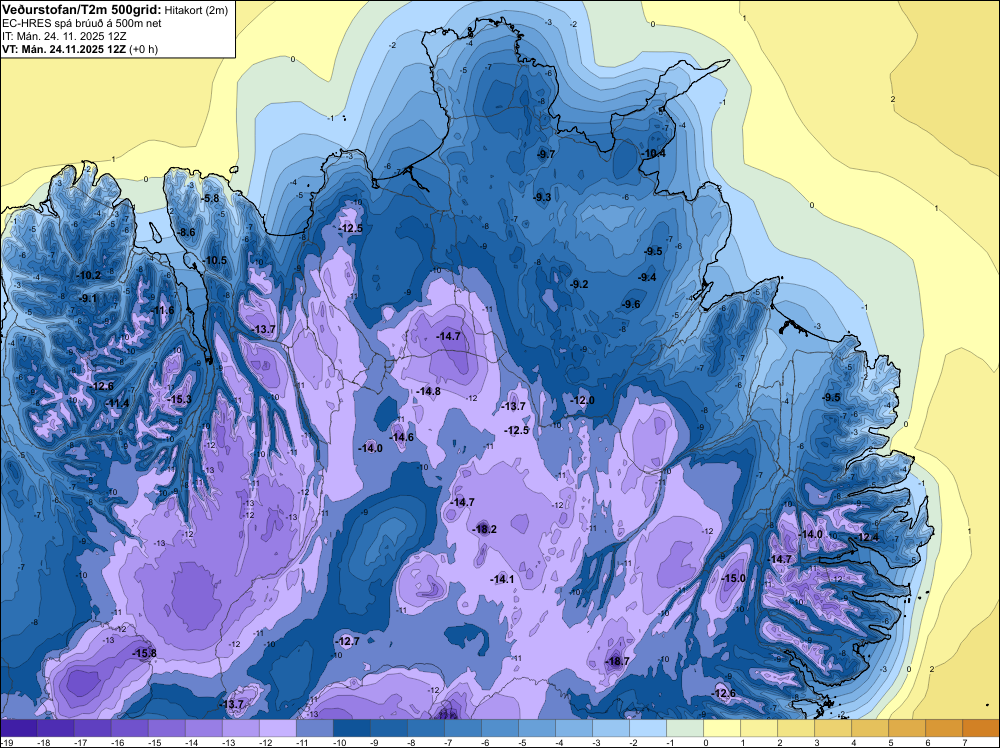Pick legend swatch between -10 and -9

click(x=351, y=728)
